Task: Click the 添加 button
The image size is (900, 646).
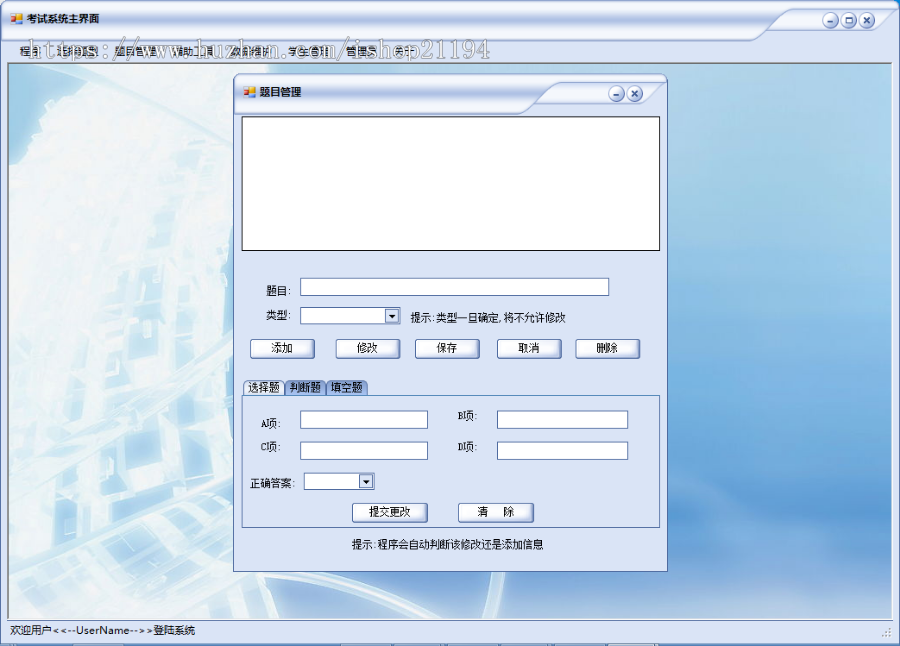Action: 282,348
